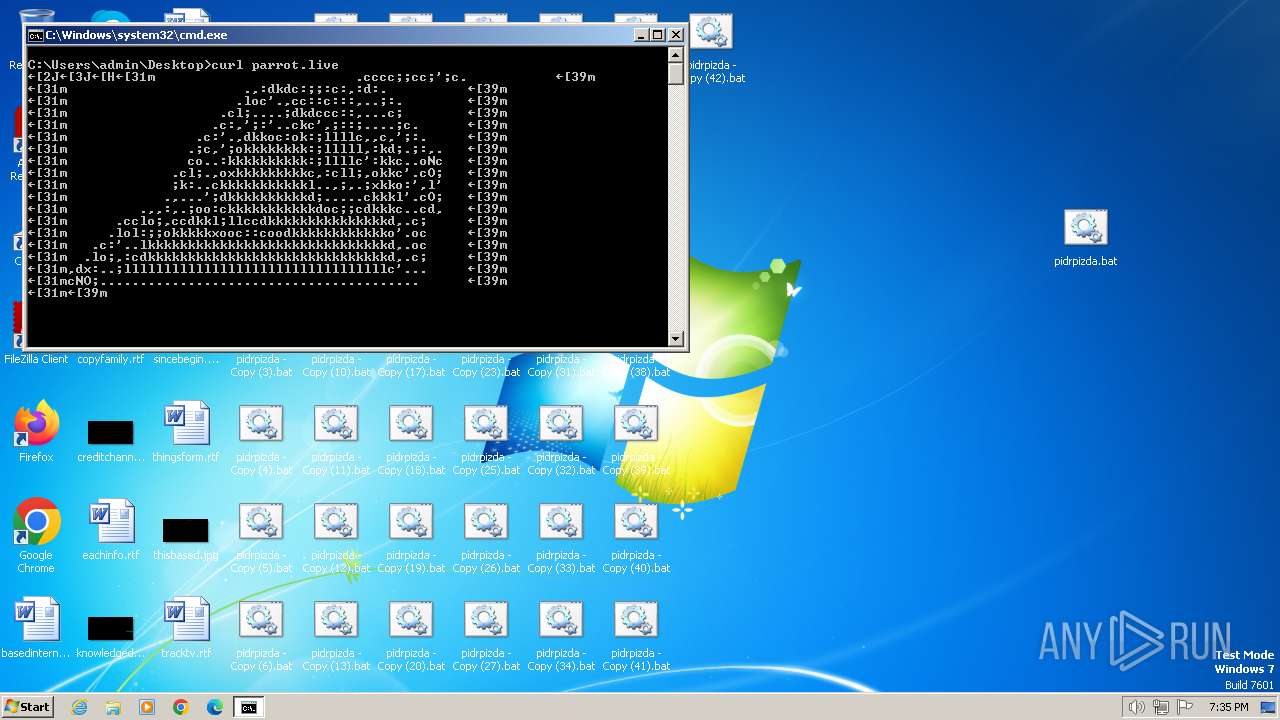Viewport: 1280px width, 720px height.
Task: Select pidrpizda - Copy (33).bat icon
Action: [x=561, y=522]
